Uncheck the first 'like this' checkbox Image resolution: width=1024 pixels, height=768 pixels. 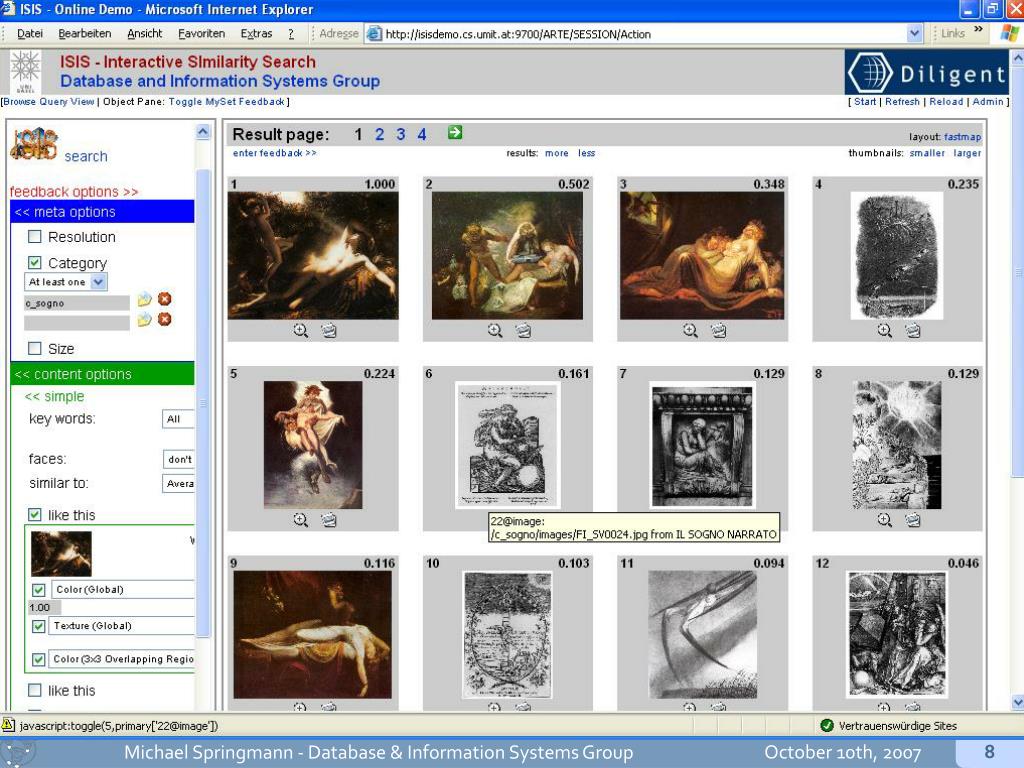click(x=35, y=515)
